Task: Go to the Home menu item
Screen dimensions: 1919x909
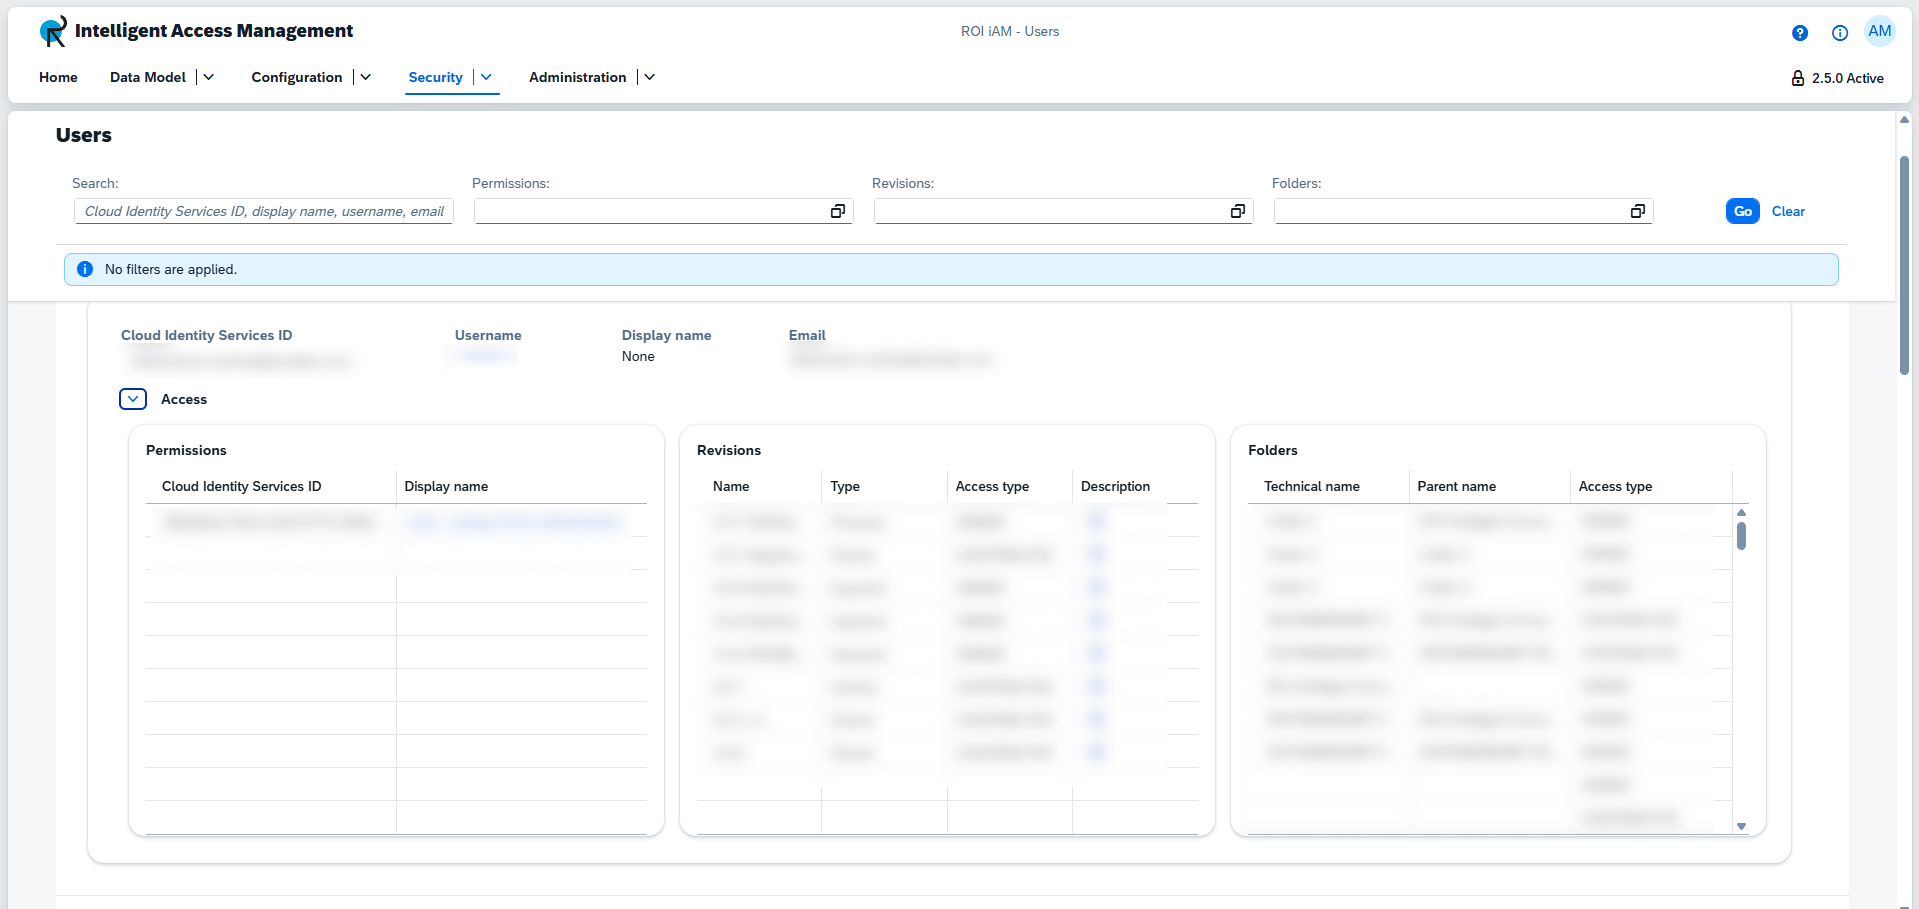Action: 58,77
